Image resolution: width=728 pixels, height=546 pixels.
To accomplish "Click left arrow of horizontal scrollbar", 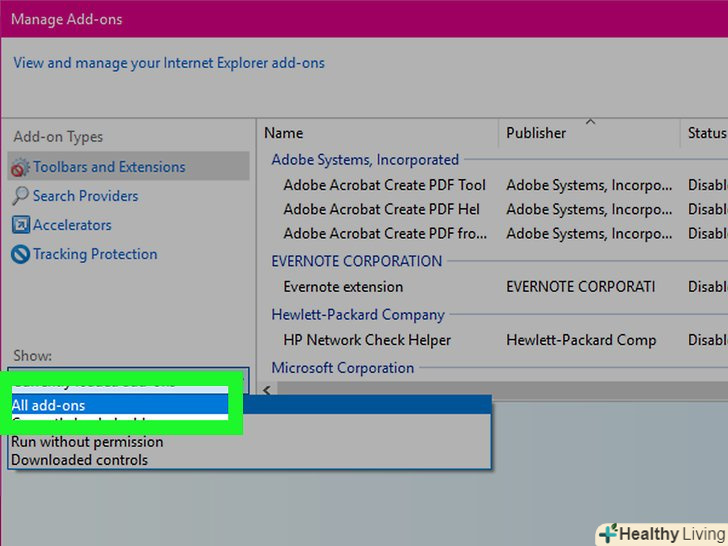I will 267,390.
